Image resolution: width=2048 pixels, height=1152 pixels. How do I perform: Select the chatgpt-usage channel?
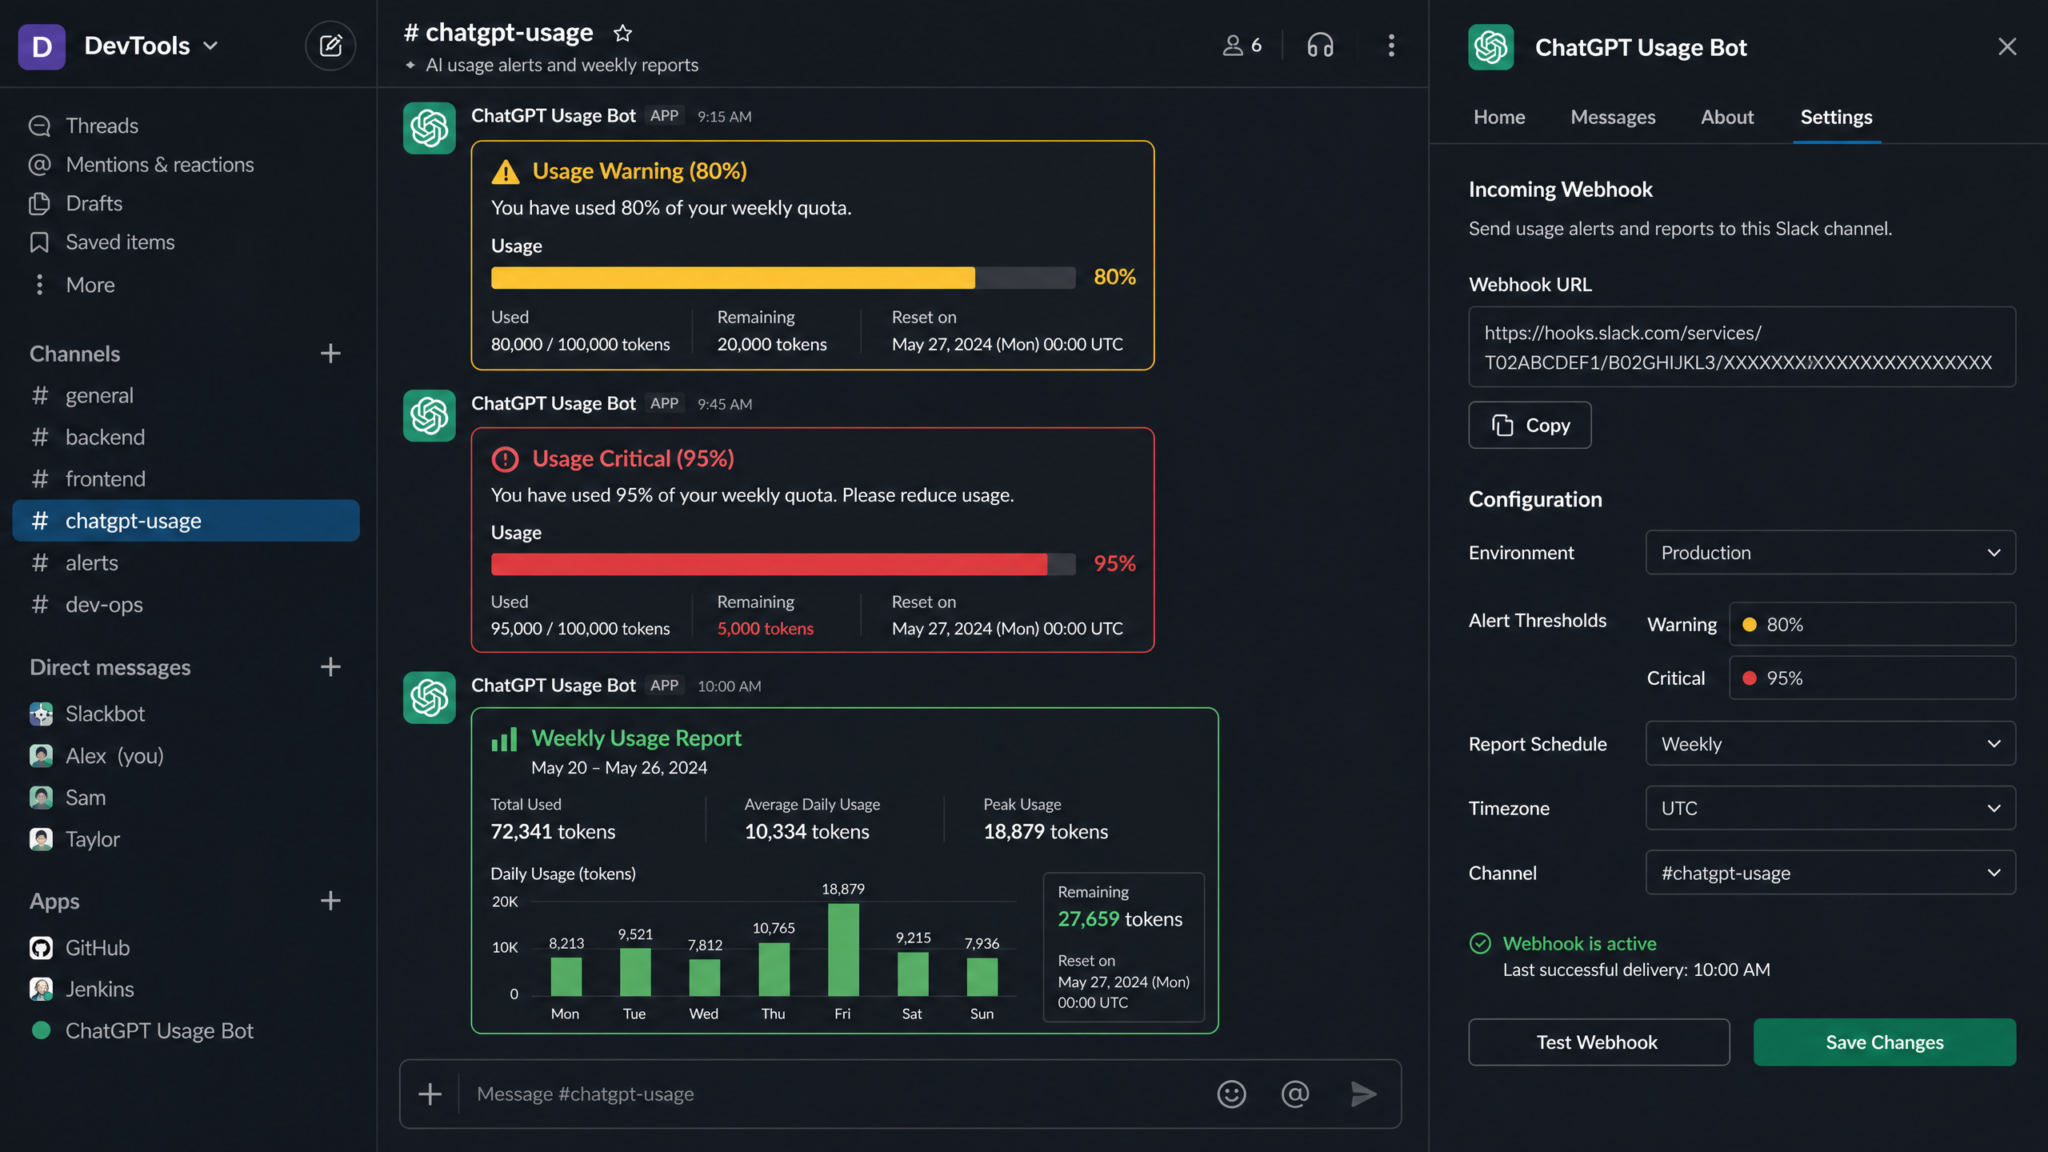pyautogui.click(x=185, y=521)
